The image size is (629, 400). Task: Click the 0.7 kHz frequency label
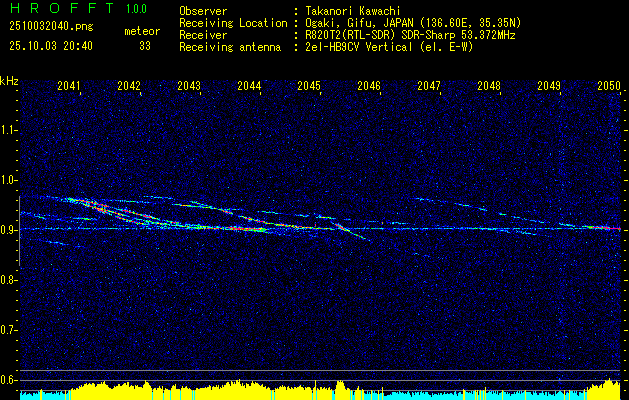point(8,330)
